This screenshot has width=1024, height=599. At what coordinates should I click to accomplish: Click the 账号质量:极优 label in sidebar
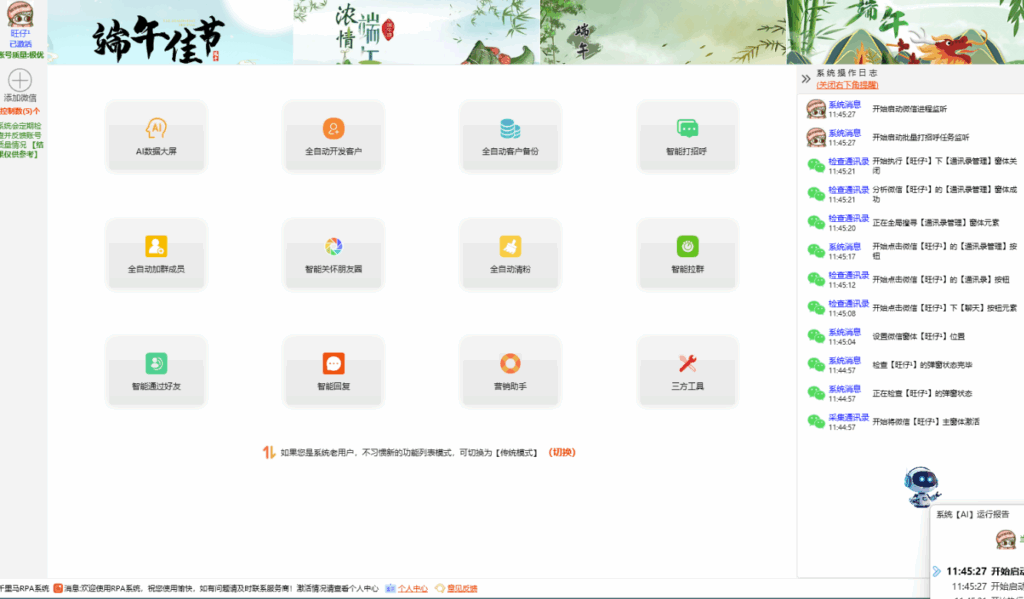[x=22, y=55]
